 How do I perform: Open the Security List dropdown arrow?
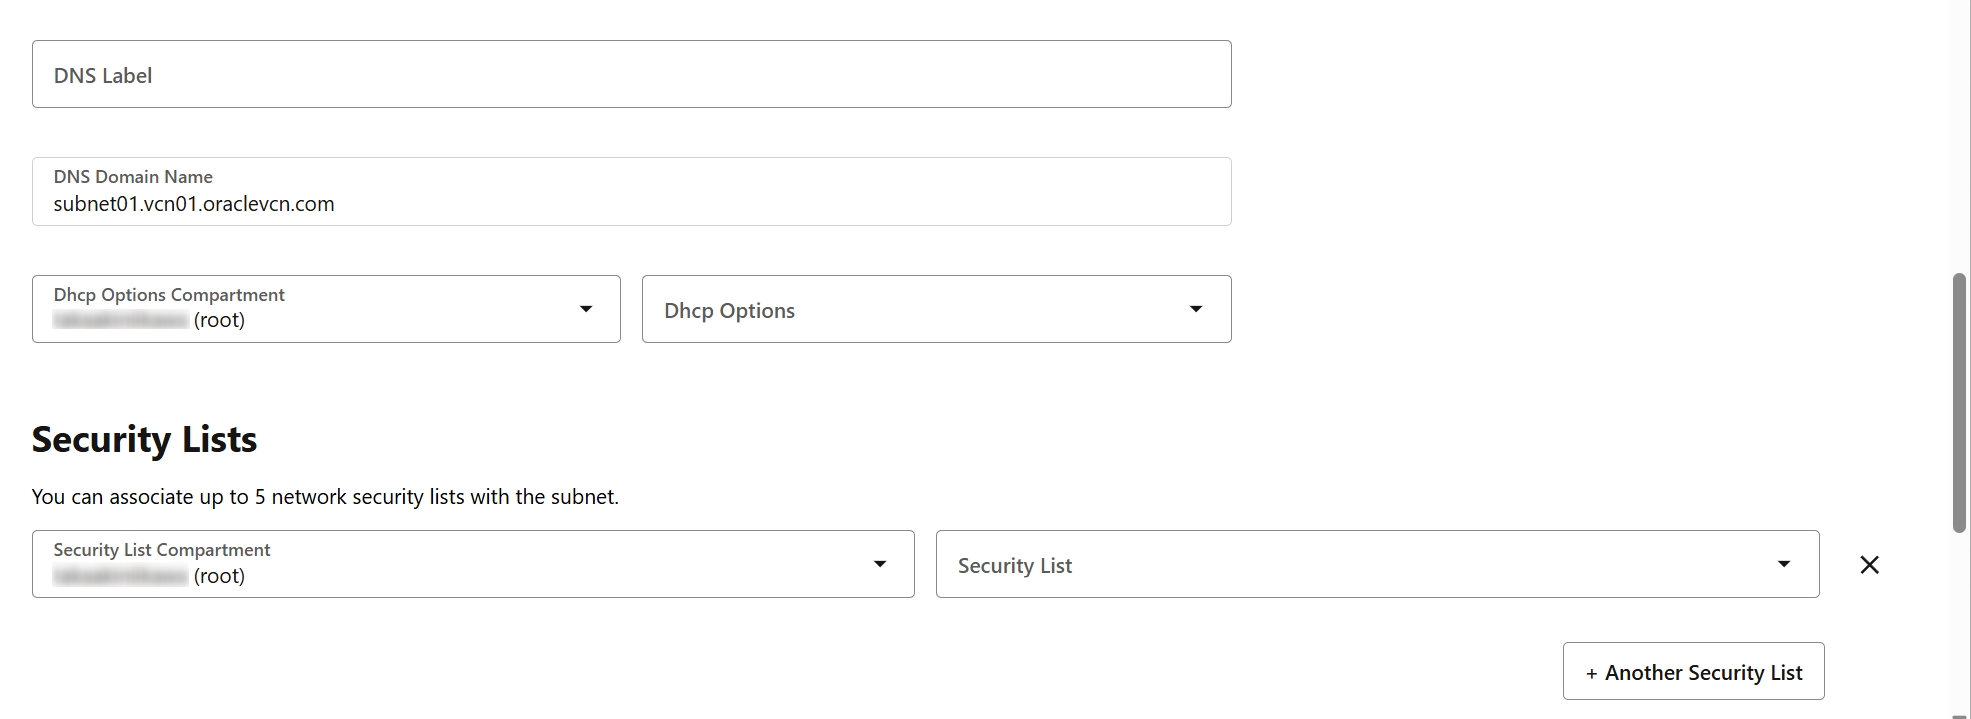pyautogui.click(x=1784, y=564)
